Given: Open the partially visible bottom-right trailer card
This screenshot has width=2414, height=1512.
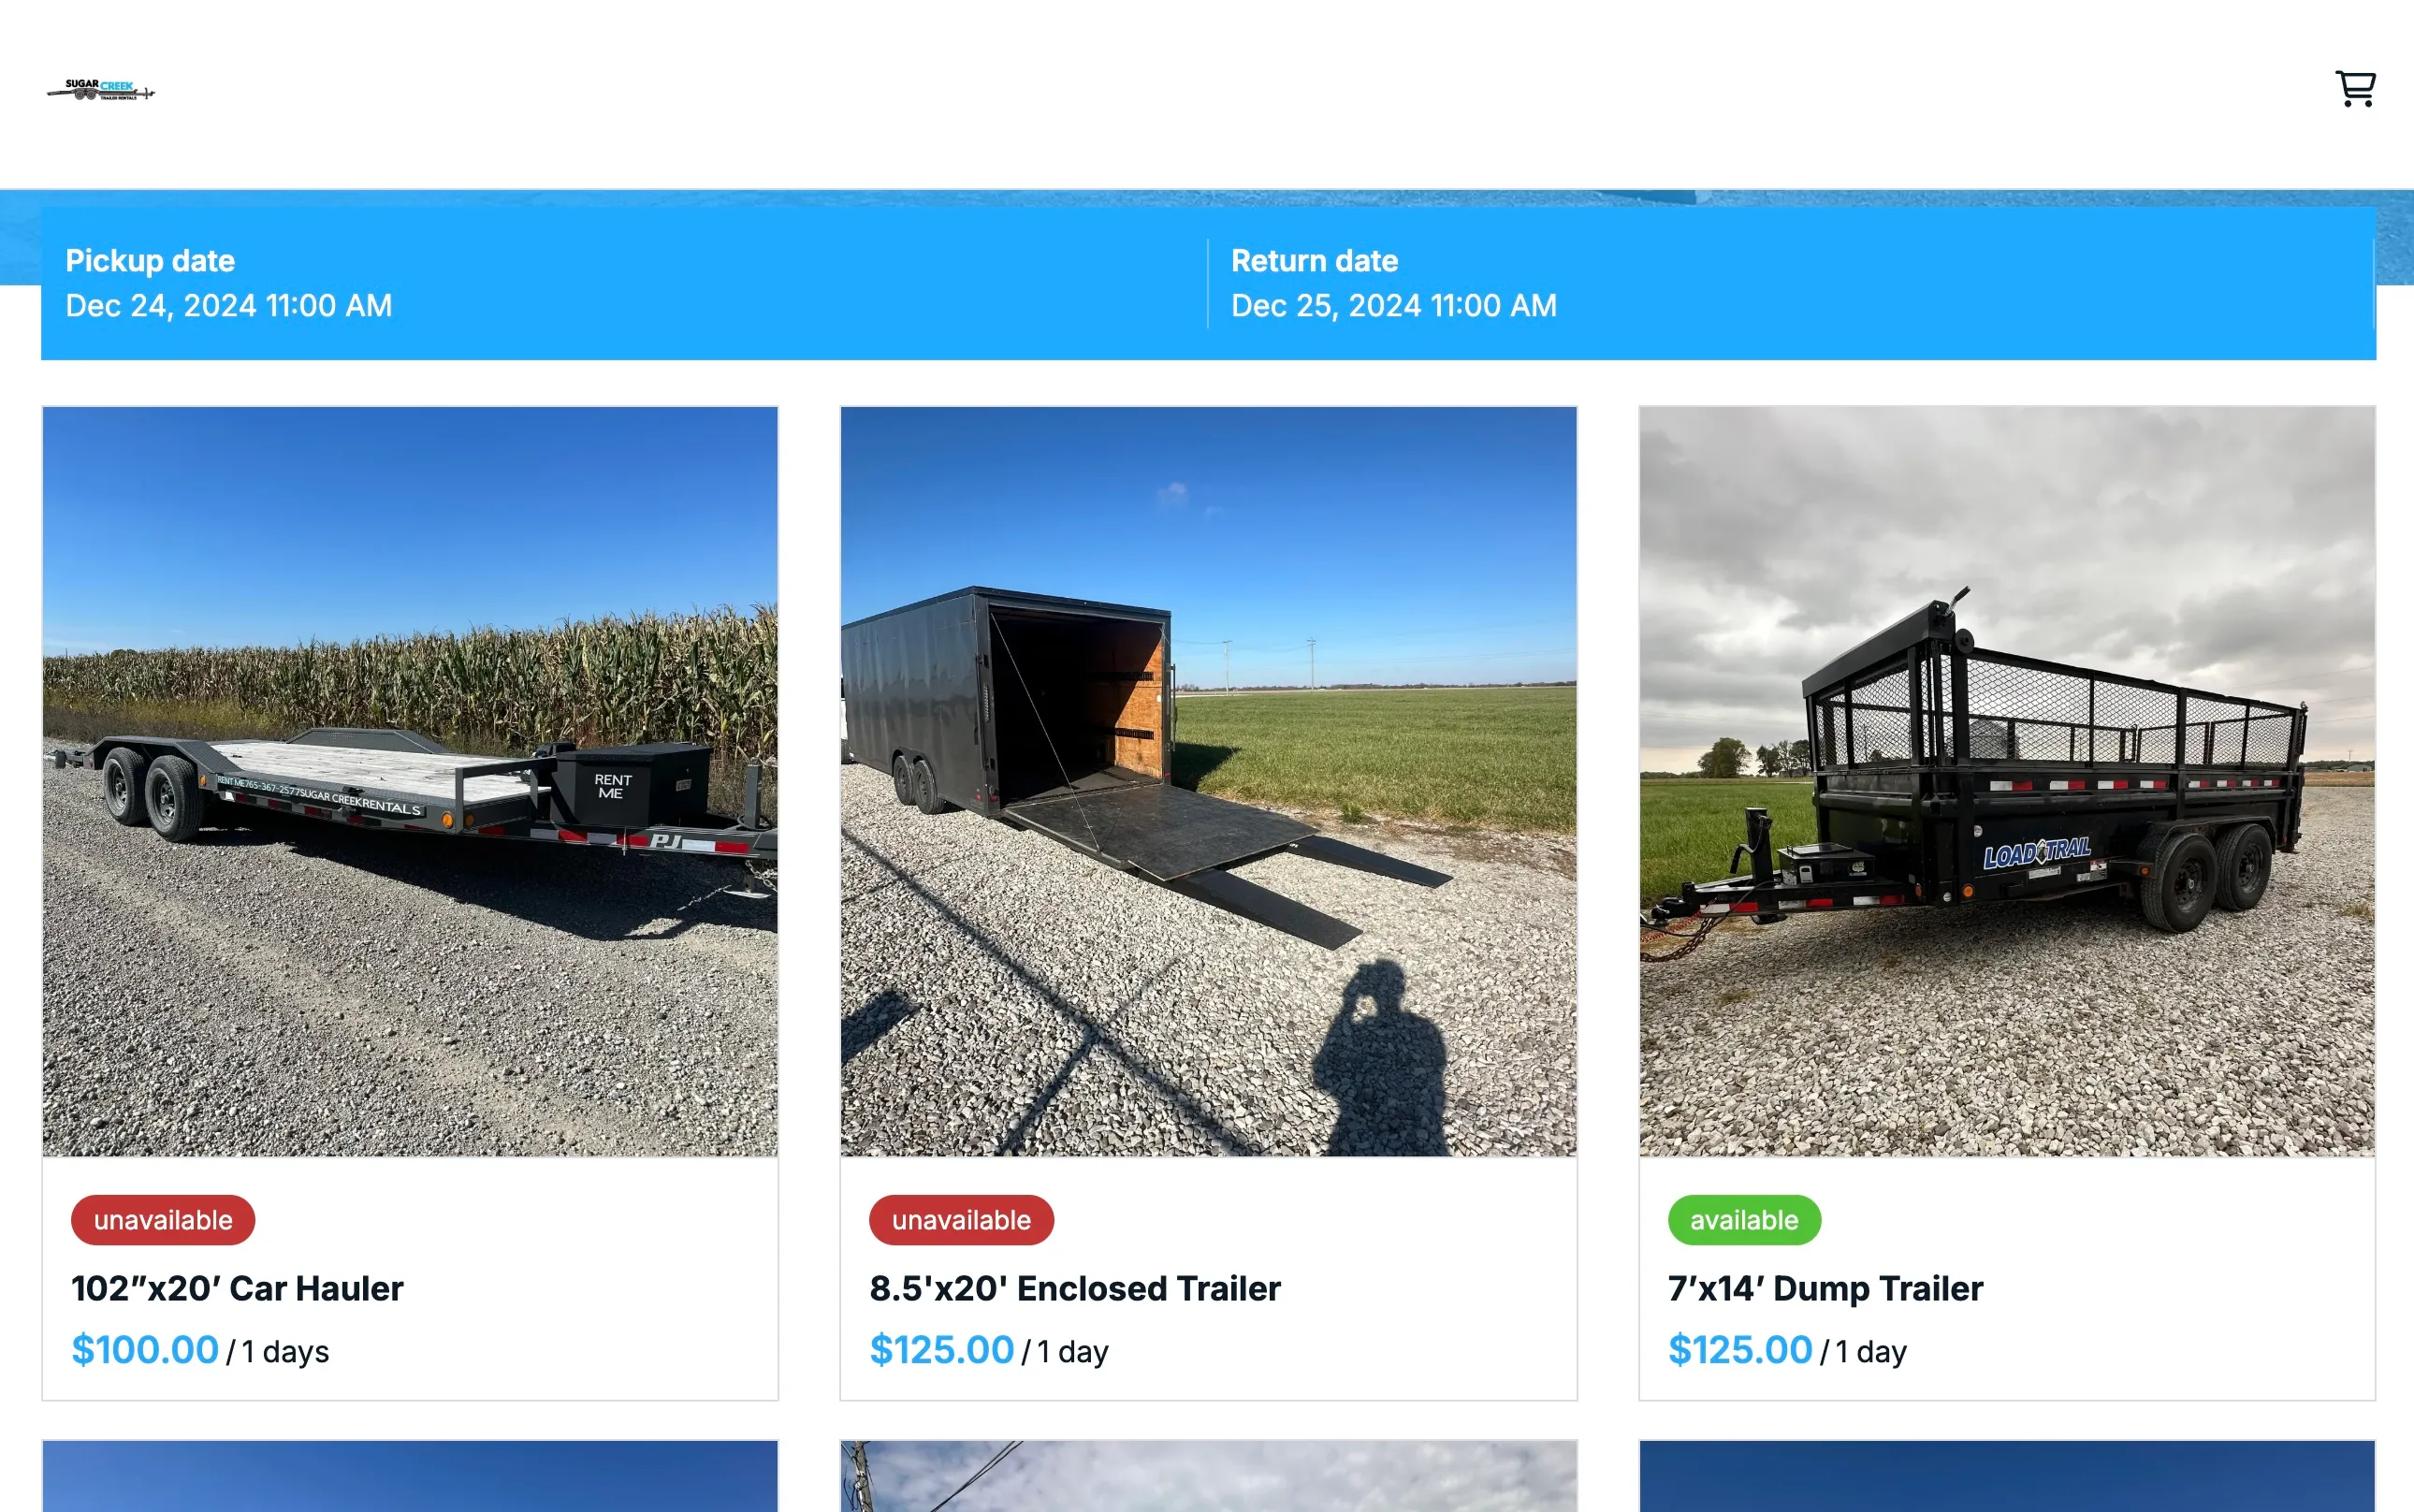Looking at the screenshot, I should tap(2006, 1476).
